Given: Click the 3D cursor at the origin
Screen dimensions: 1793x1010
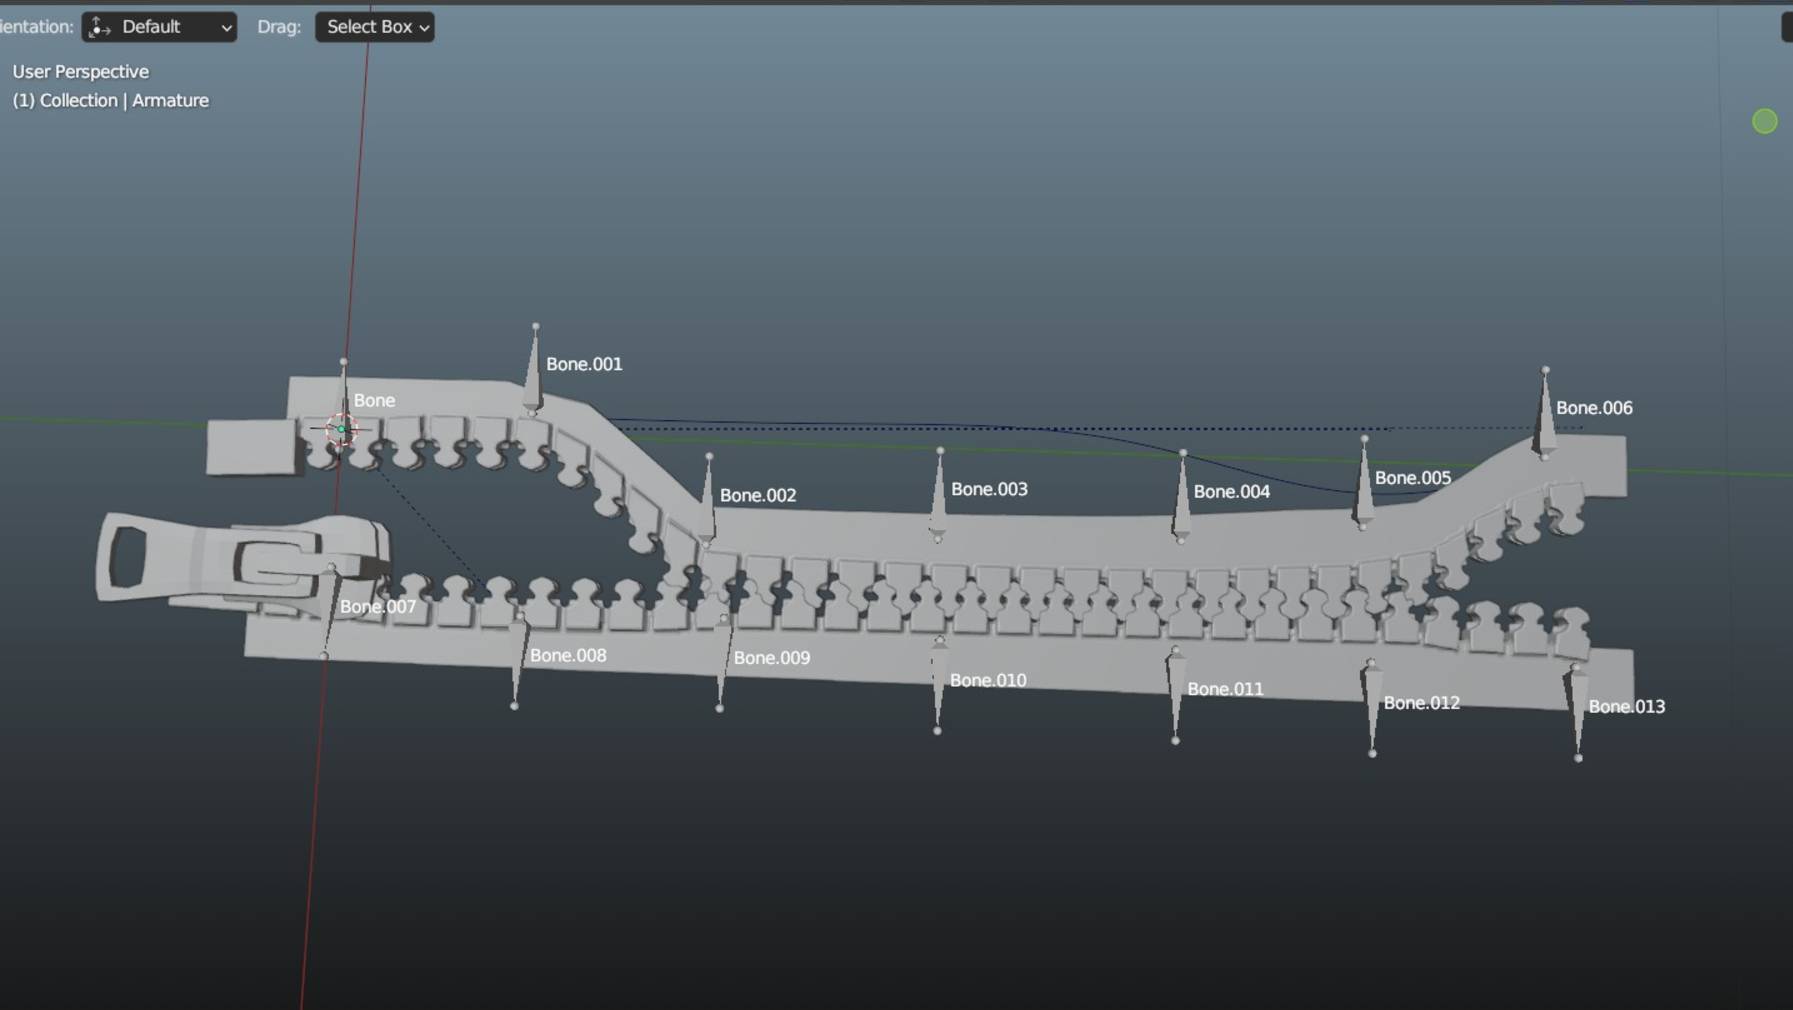Looking at the screenshot, I should [341, 429].
